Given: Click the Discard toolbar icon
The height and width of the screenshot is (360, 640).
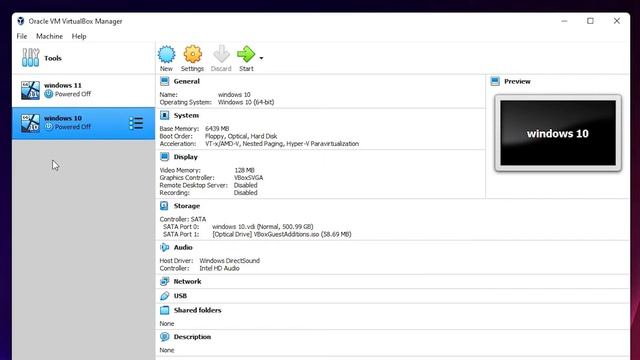Looking at the screenshot, I should [221, 54].
